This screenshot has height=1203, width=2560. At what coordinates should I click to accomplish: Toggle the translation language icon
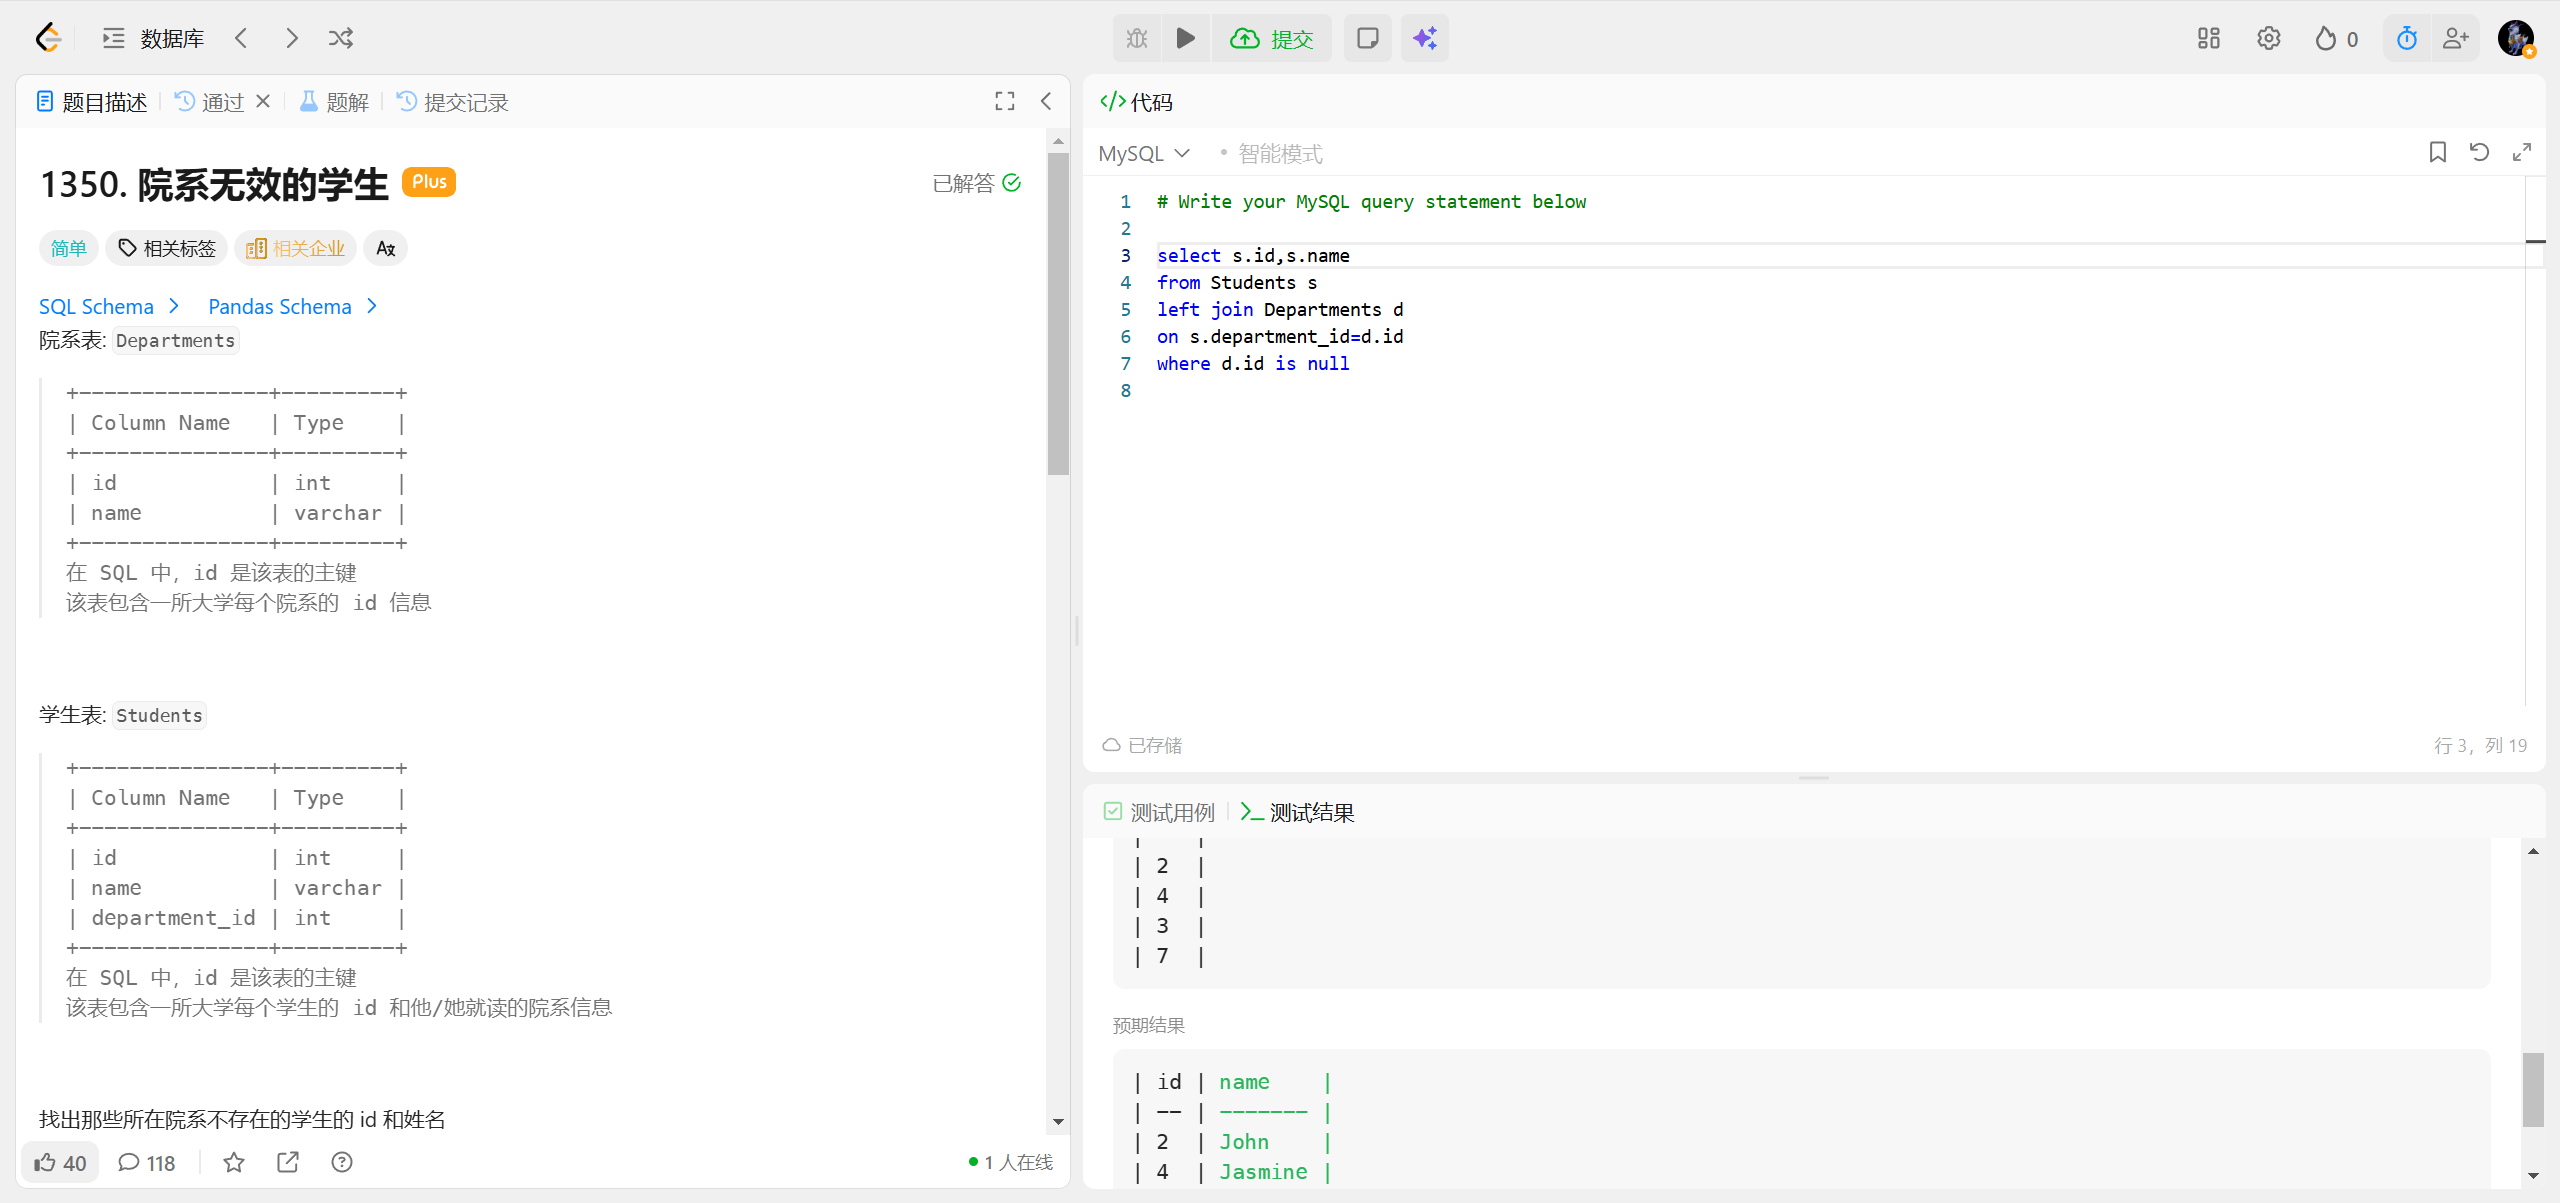click(385, 248)
